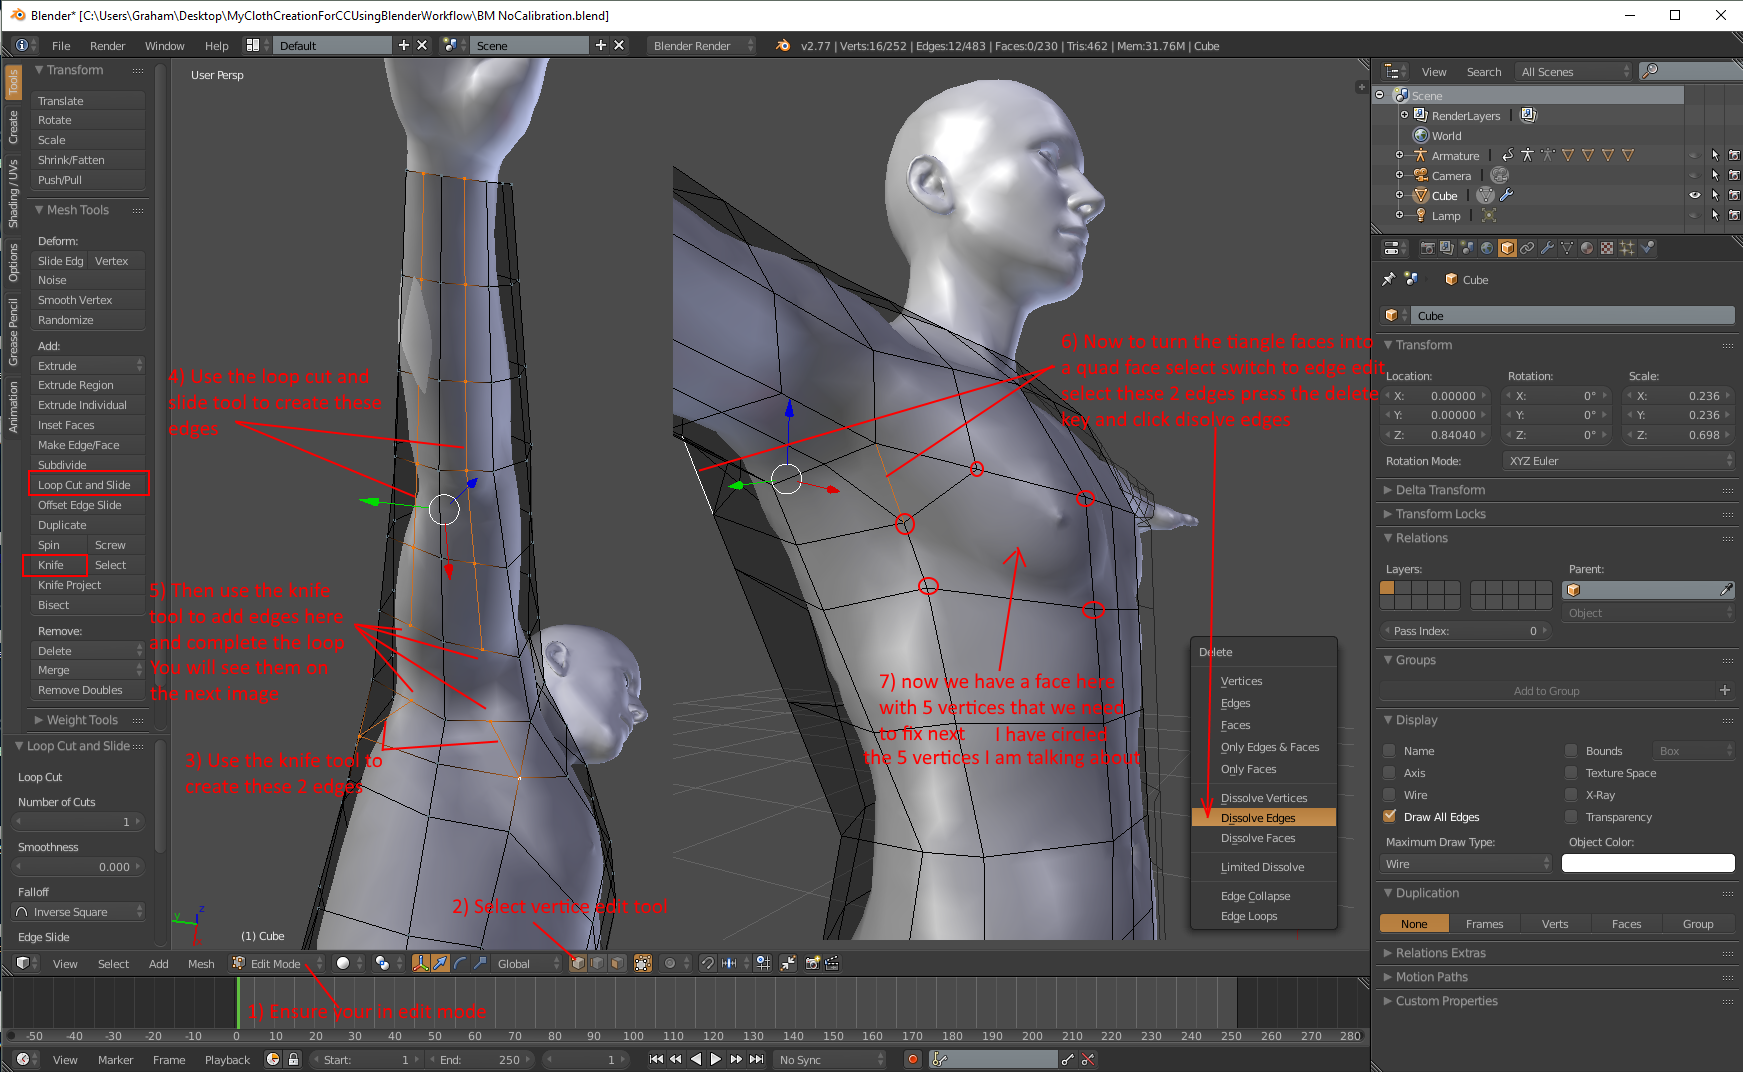Click the OpenGL render image camera icon

[x=812, y=963]
